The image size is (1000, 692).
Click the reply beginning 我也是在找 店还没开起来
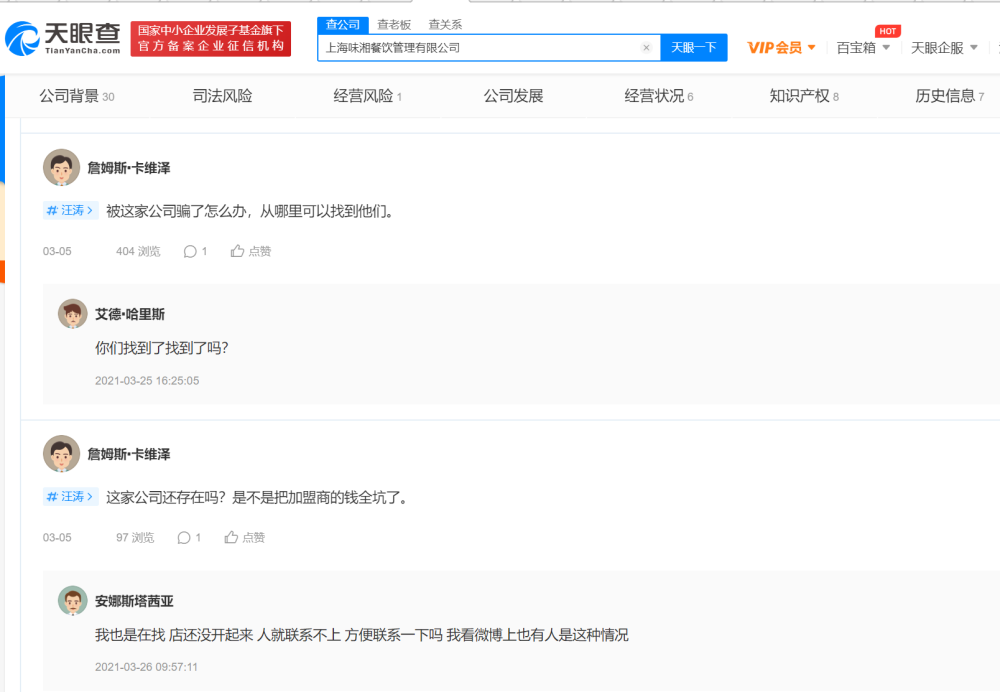(x=362, y=635)
